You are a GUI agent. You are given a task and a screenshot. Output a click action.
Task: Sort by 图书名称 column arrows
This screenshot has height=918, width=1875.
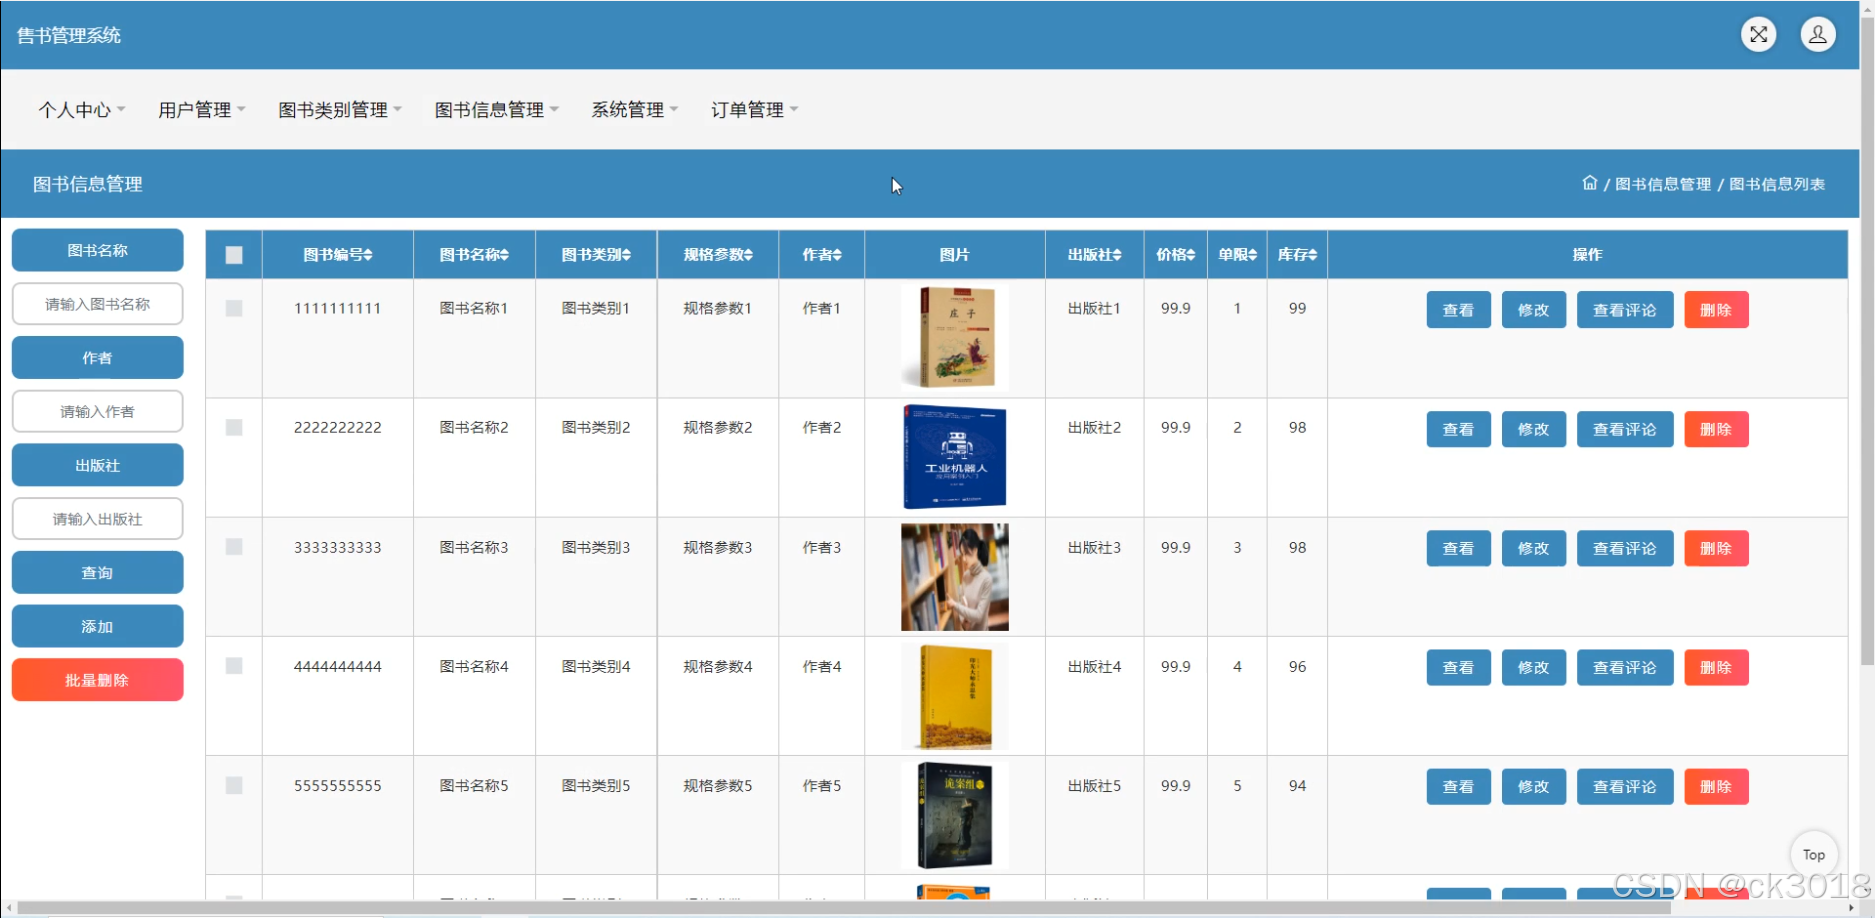coord(504,255)
